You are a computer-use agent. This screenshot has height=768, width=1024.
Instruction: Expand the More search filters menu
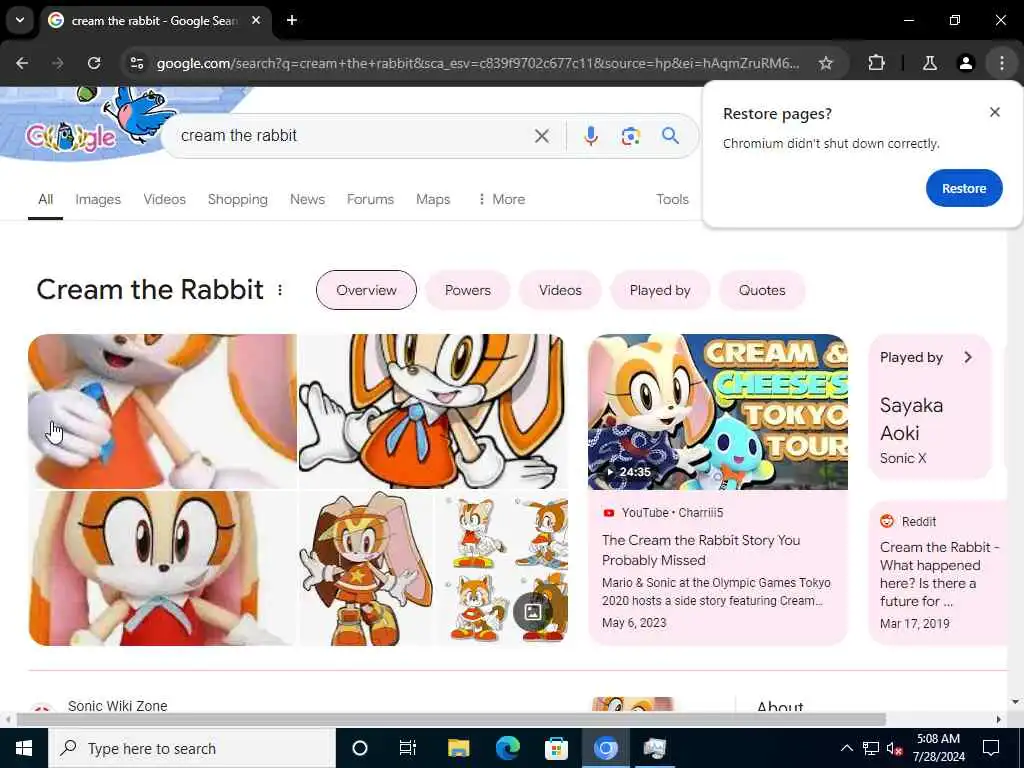pyautogui.click(x=501, y=199)
